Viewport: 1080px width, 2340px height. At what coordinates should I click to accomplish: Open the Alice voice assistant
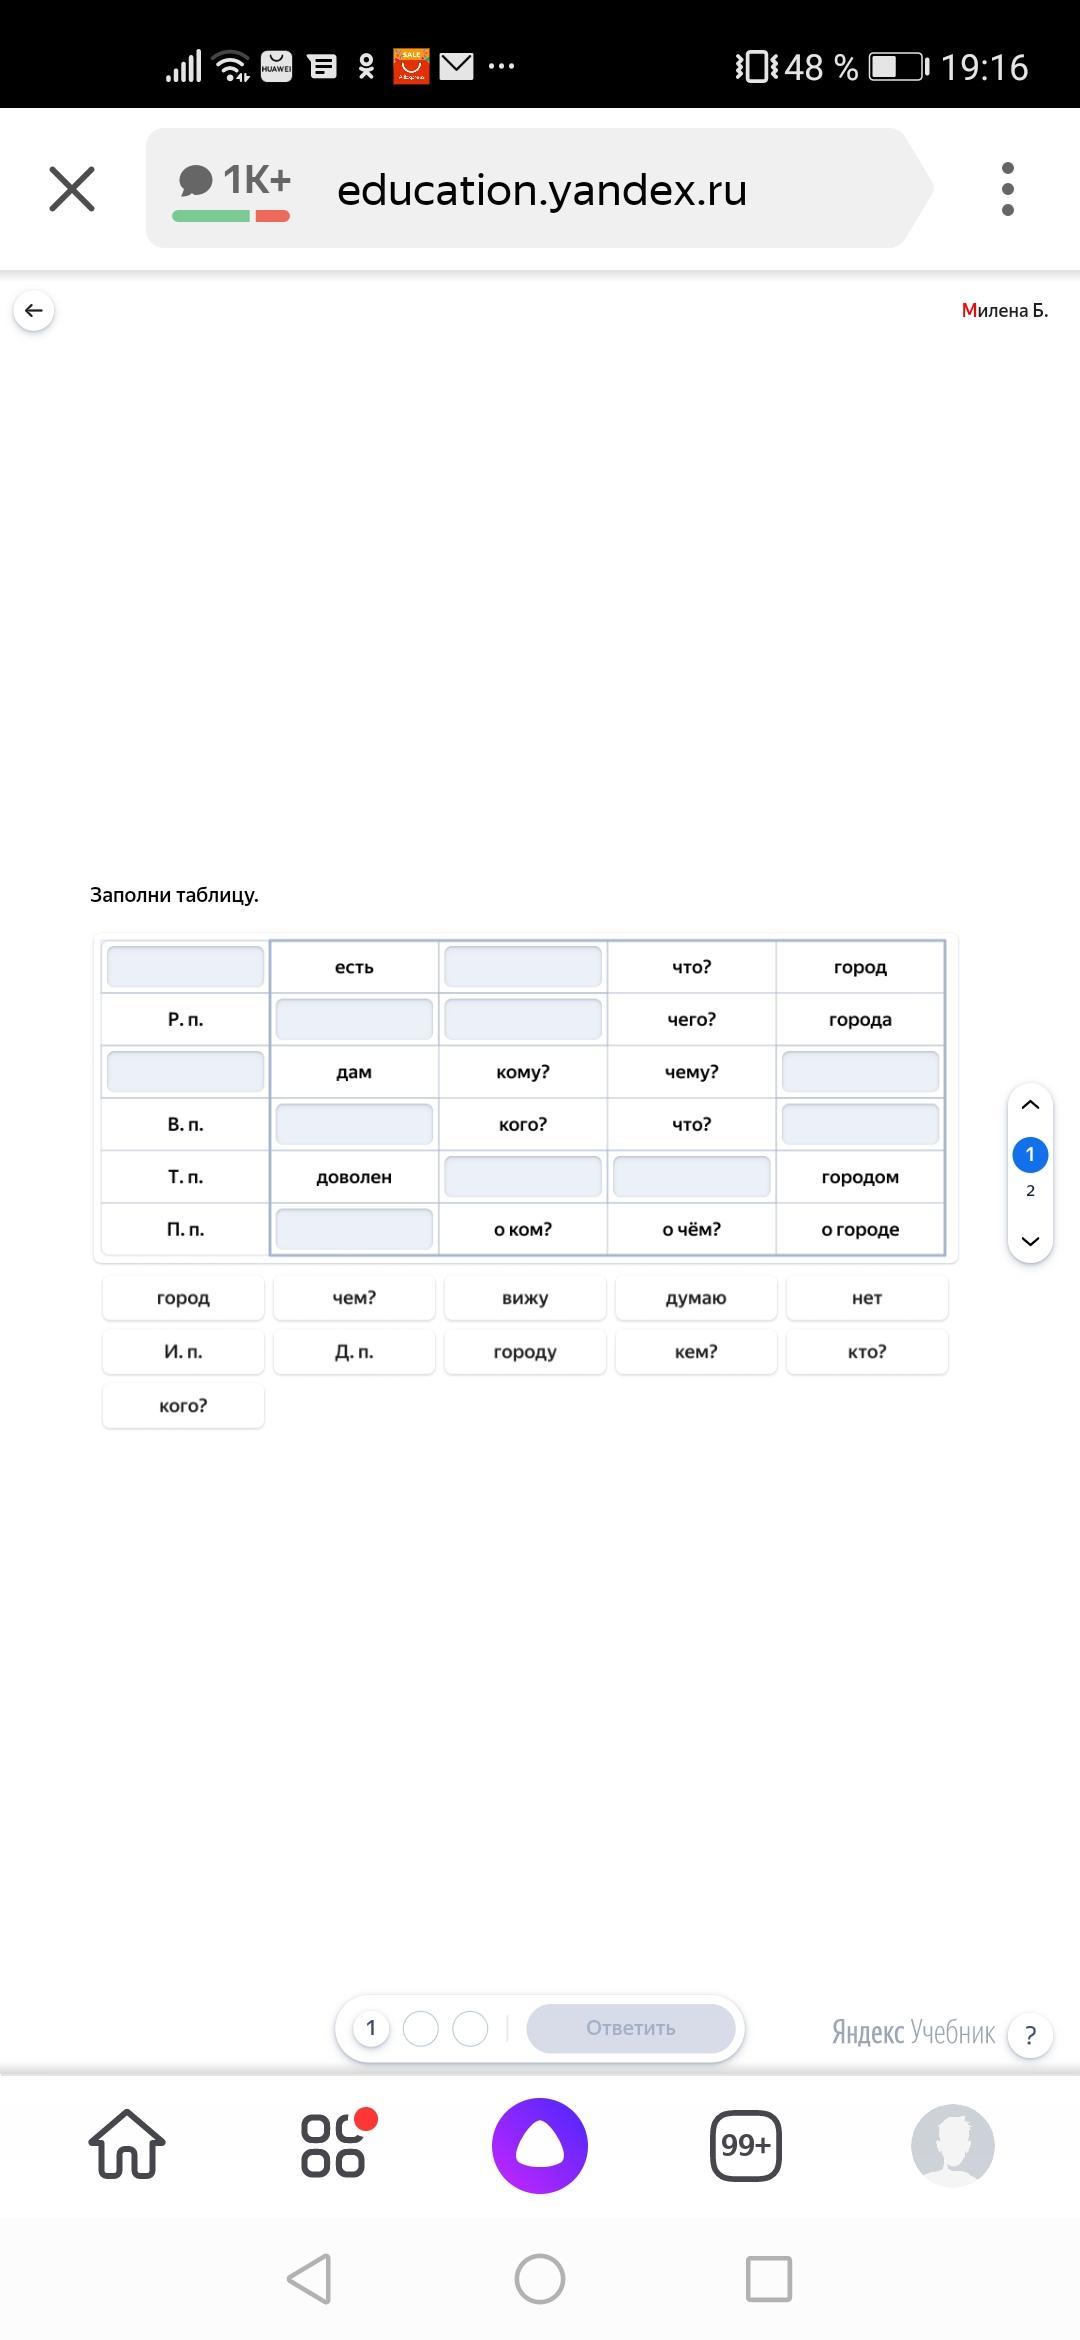click(x=539, y=2146)
